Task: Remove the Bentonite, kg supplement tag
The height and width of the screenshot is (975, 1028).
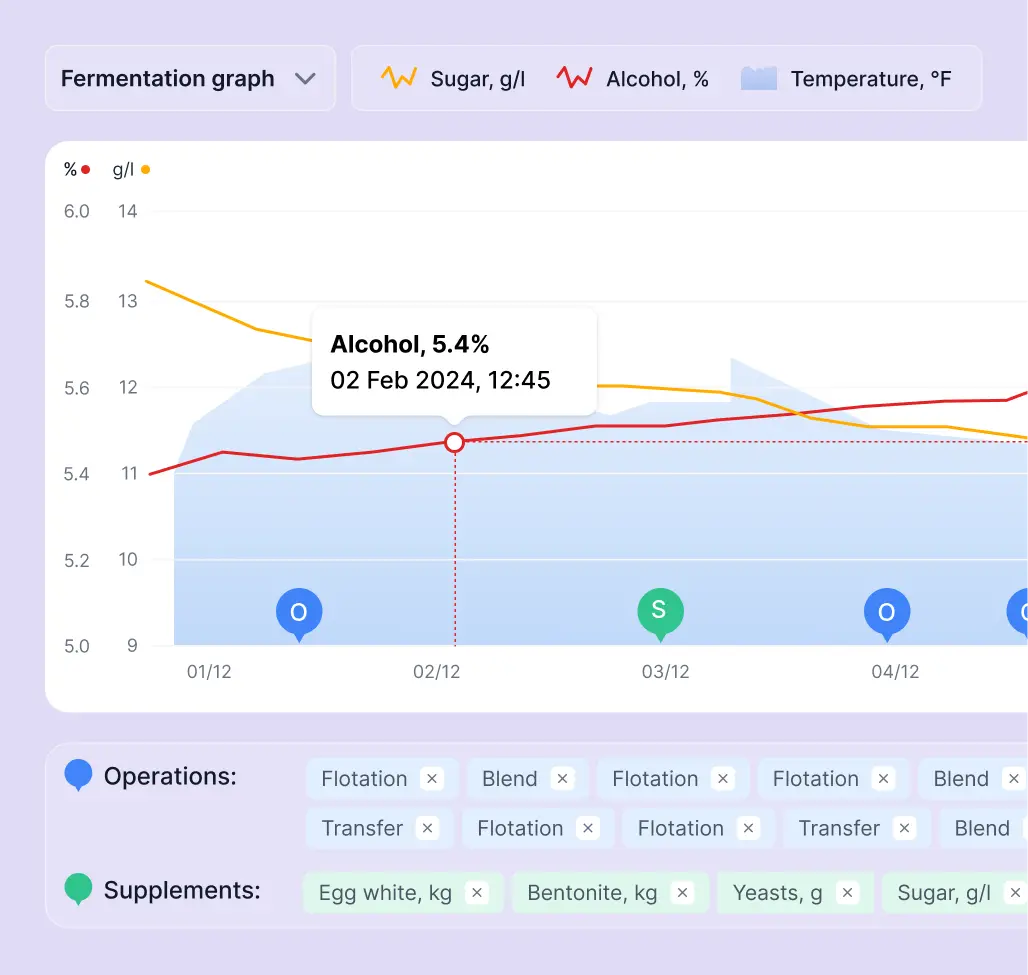Action: pyautogui.click(x=682, y=893)
